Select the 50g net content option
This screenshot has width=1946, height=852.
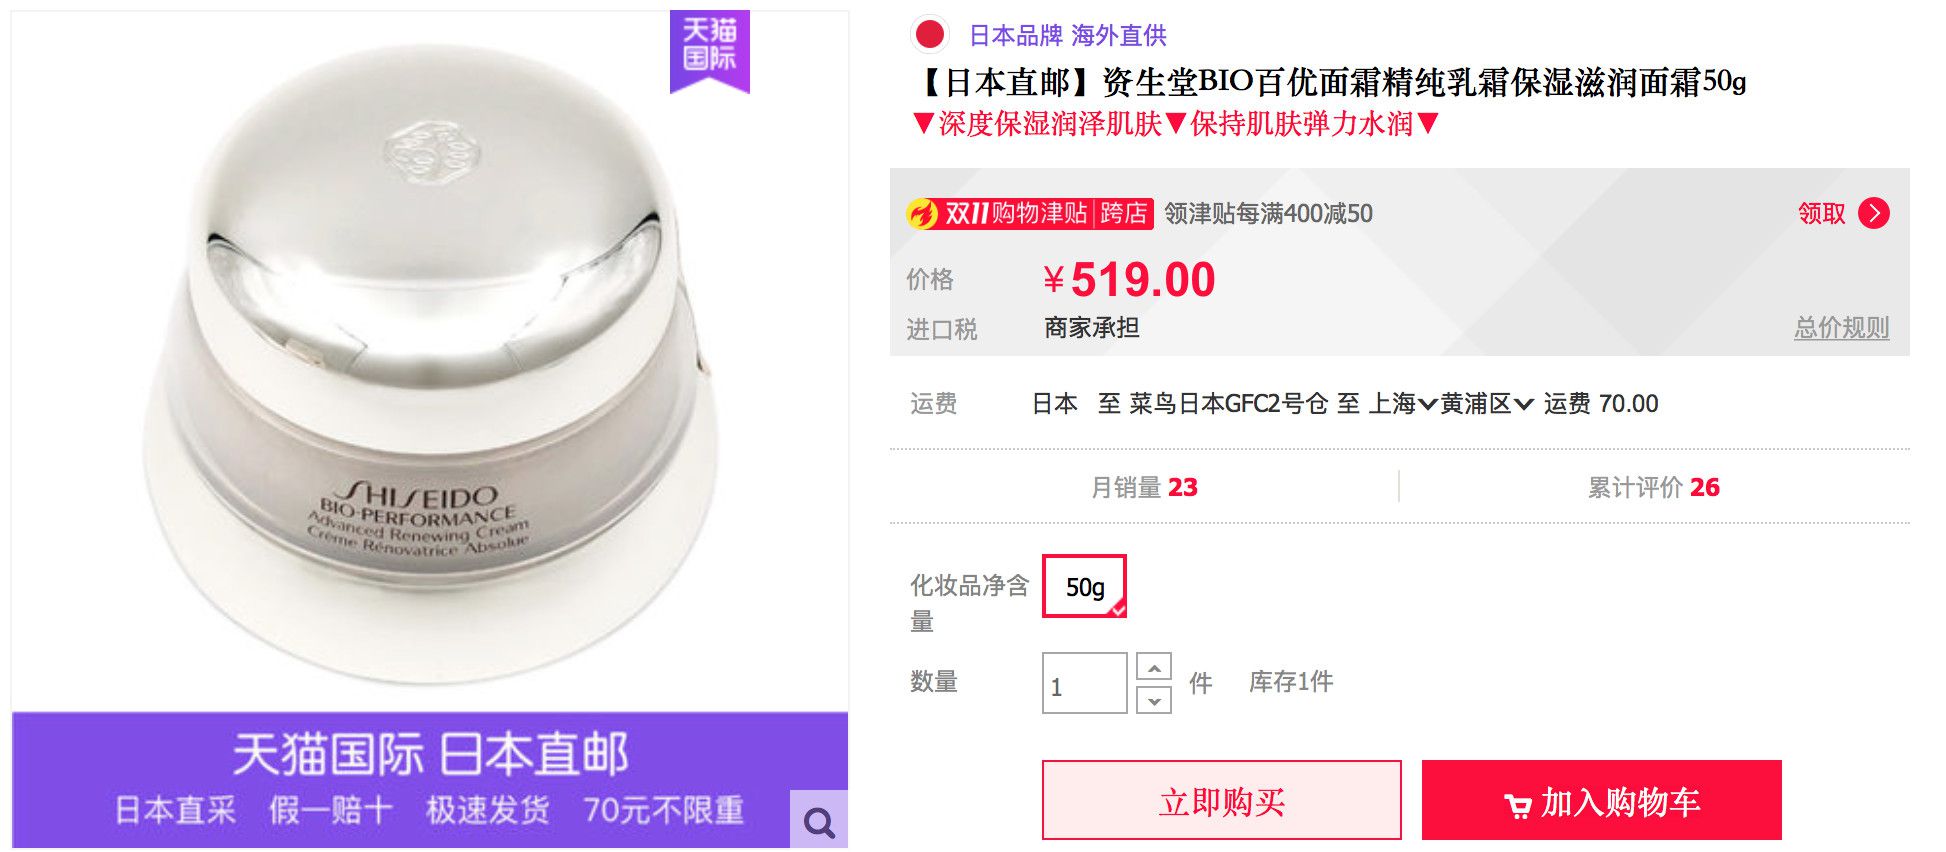click(x=1084, y=587)
